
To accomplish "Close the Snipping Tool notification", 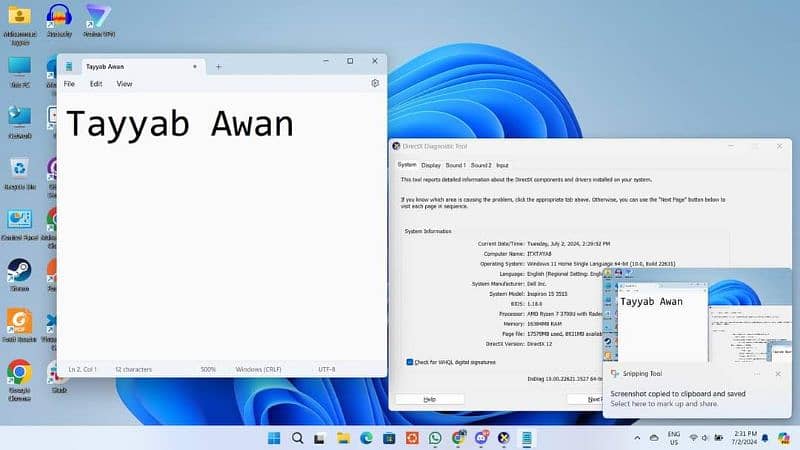I will (x=778, y=374).
